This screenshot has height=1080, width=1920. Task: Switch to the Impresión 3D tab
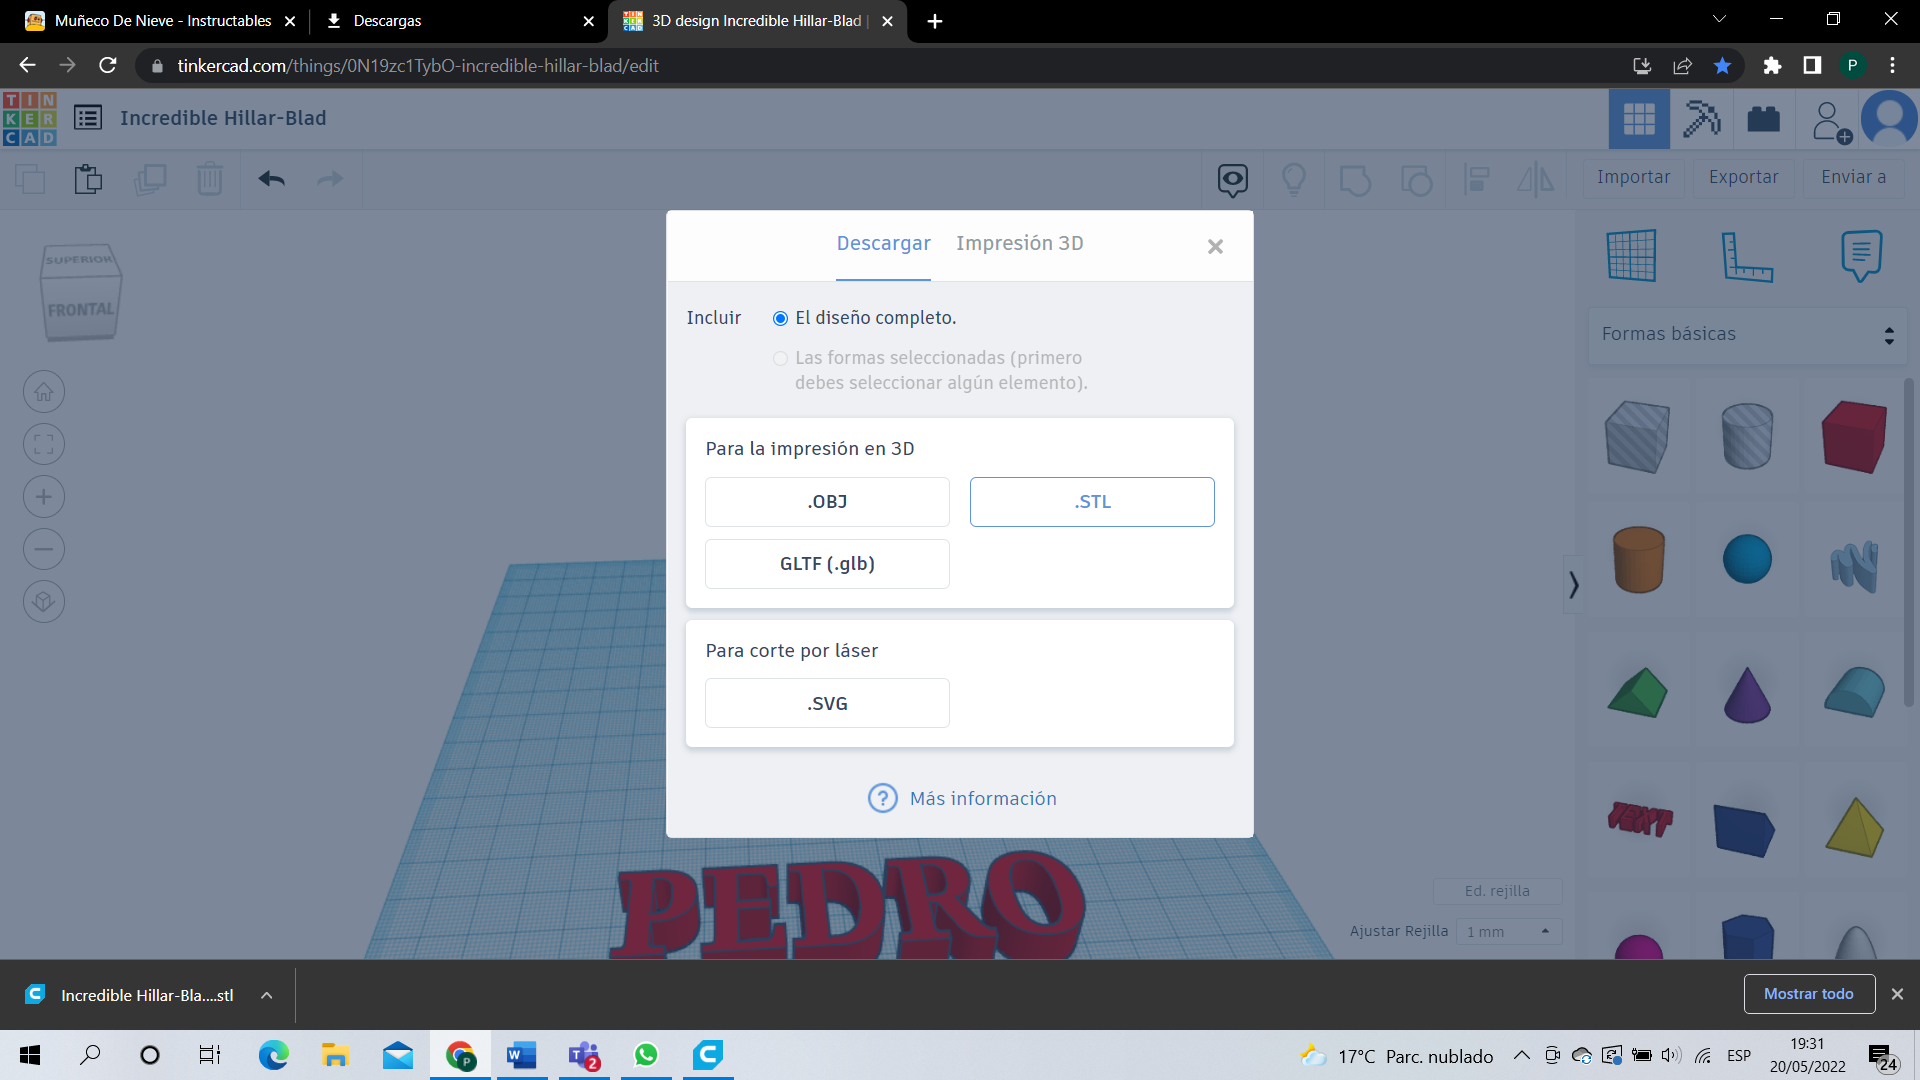1019,243
